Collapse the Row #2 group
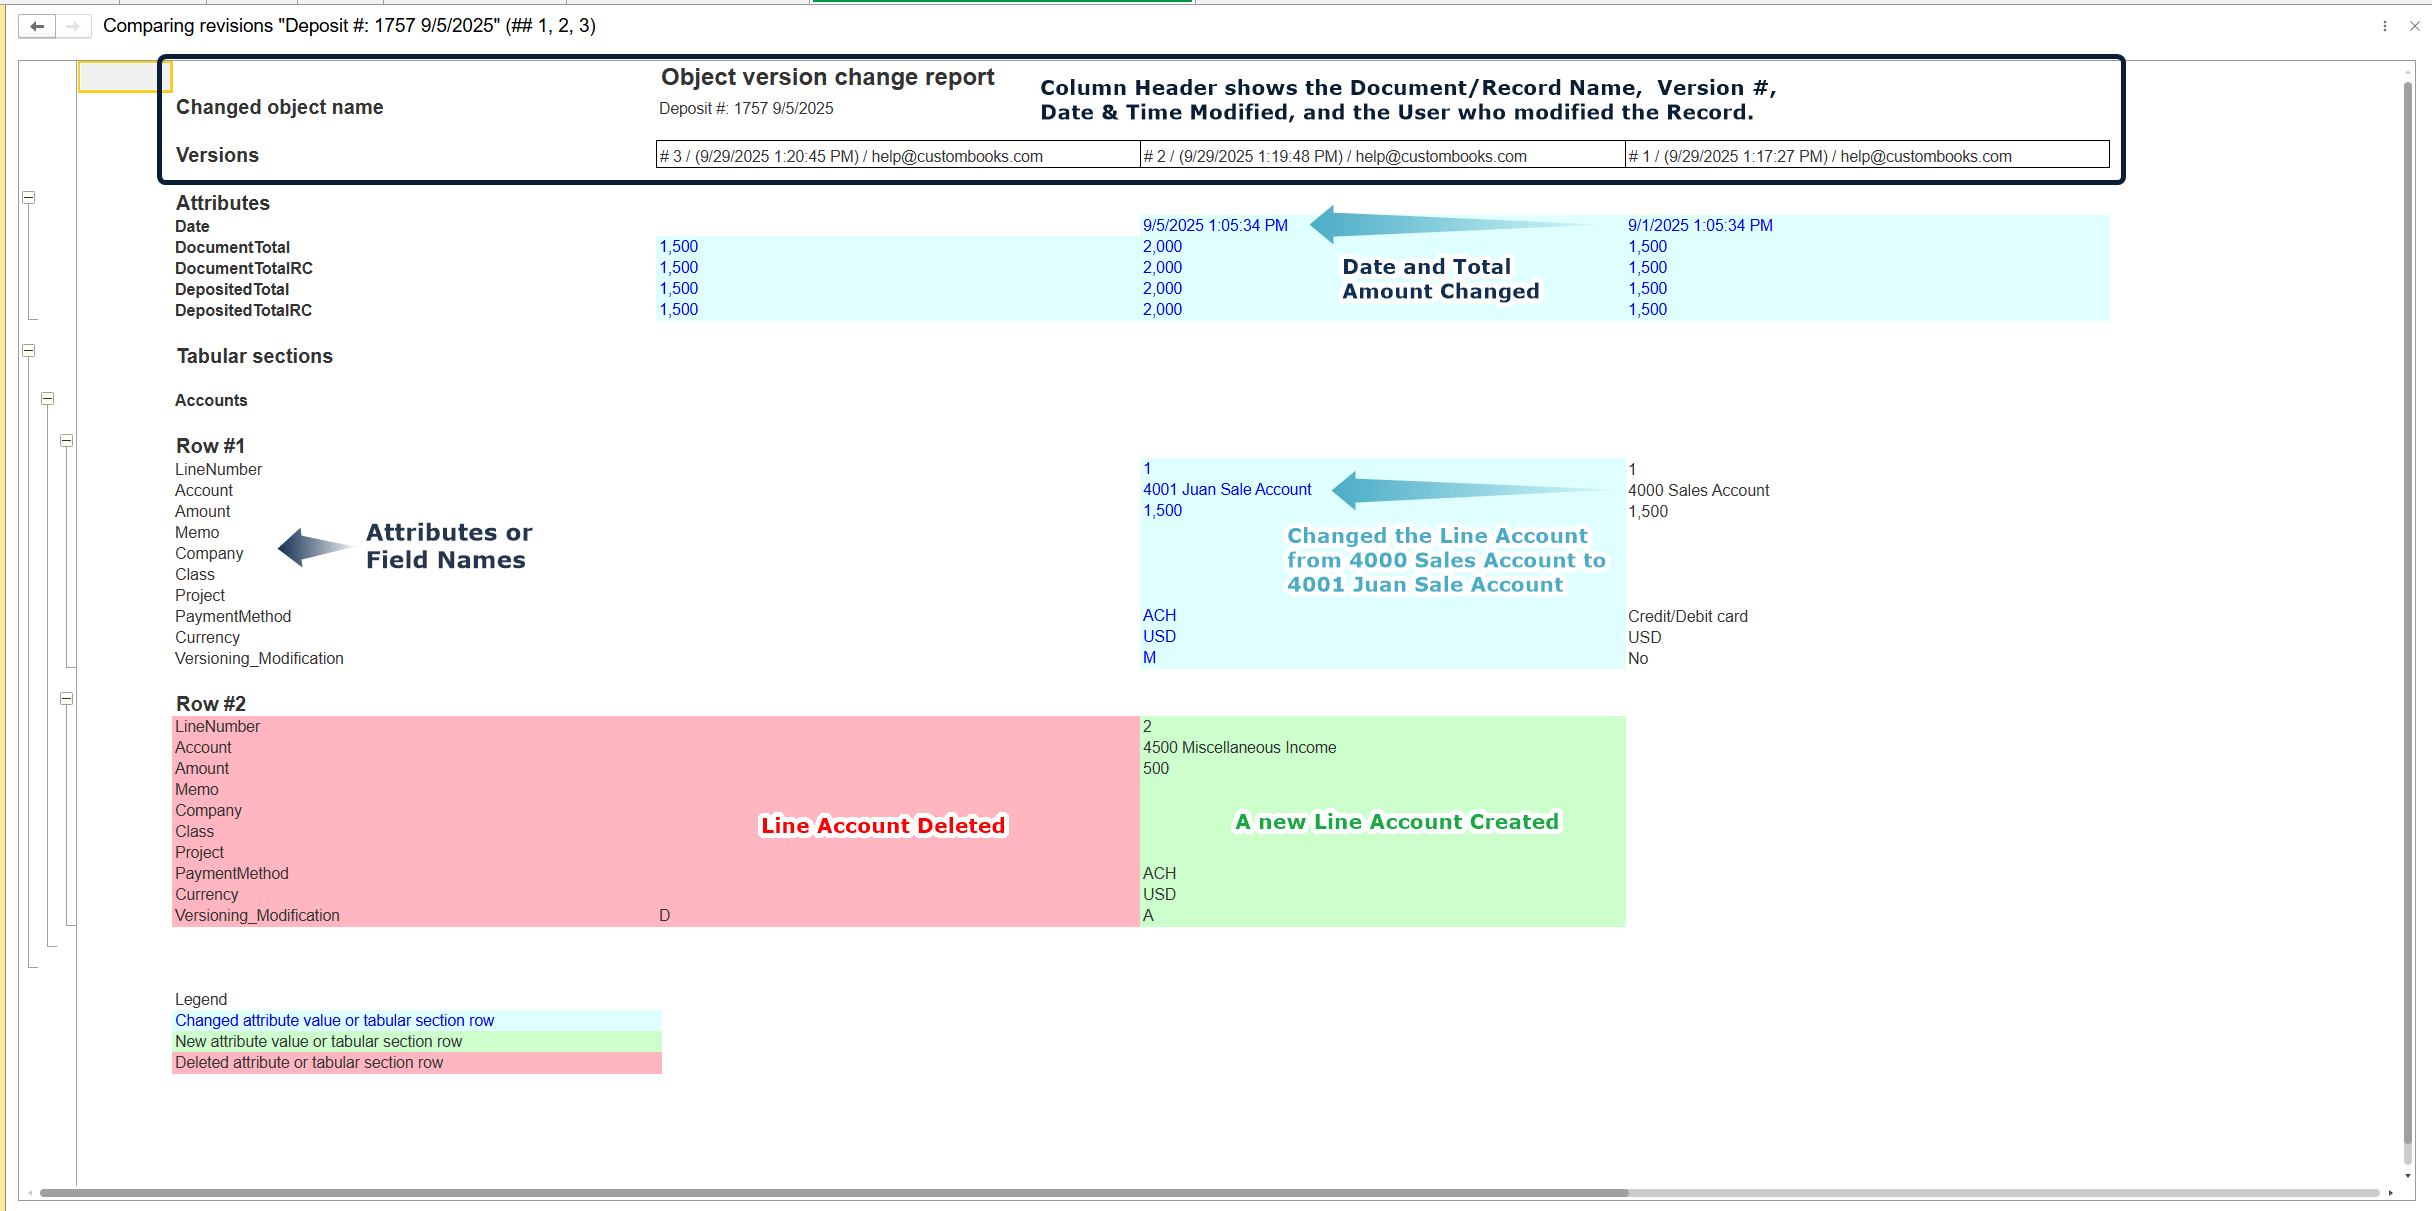 click(66, 699)
